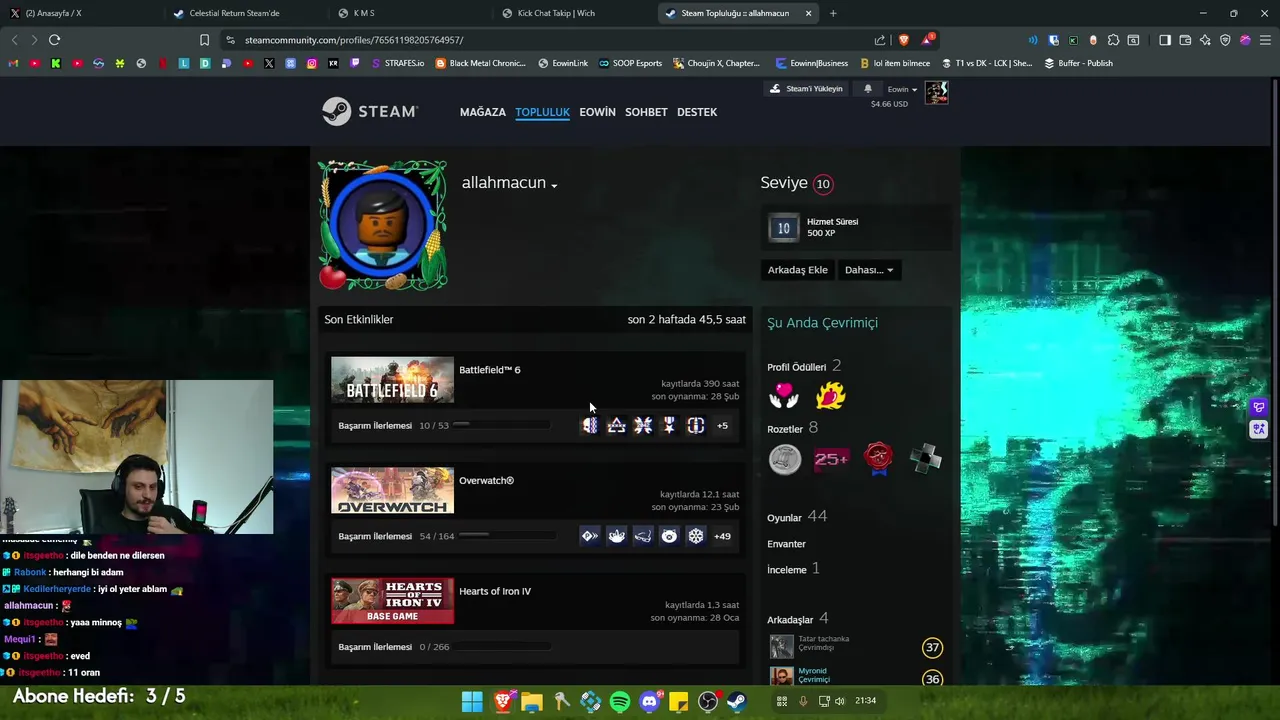Open the Rozetler 8 link
This screenshot has width=1280, height=720.
(792, 428)
